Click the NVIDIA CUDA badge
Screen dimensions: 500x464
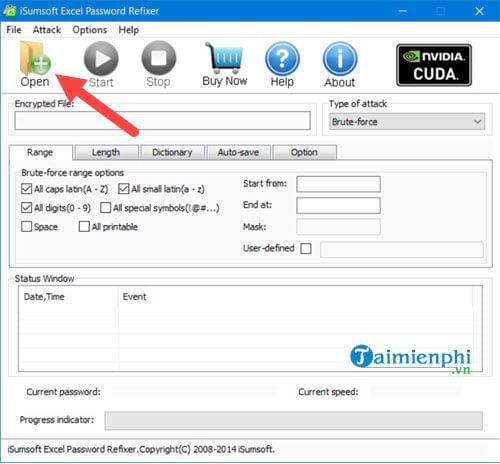434,65
